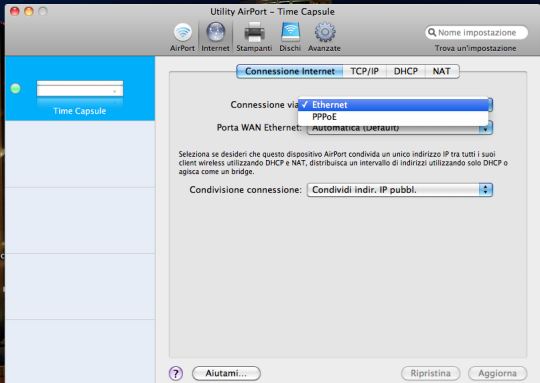
Task: Select the Internet globe toolbar icon
Action: click(215, 37)
